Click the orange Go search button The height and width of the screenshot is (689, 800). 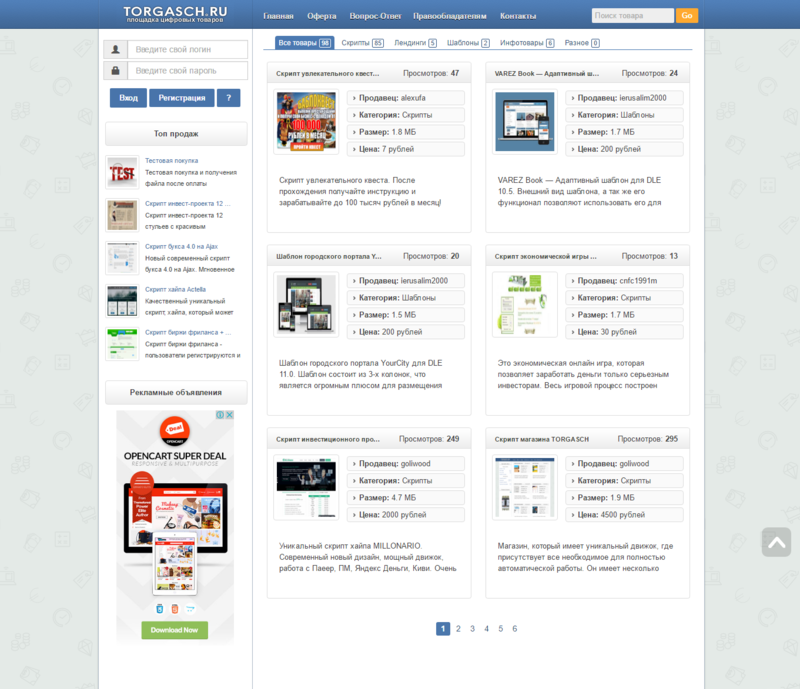pyautogui.click(x=687, y=15)
